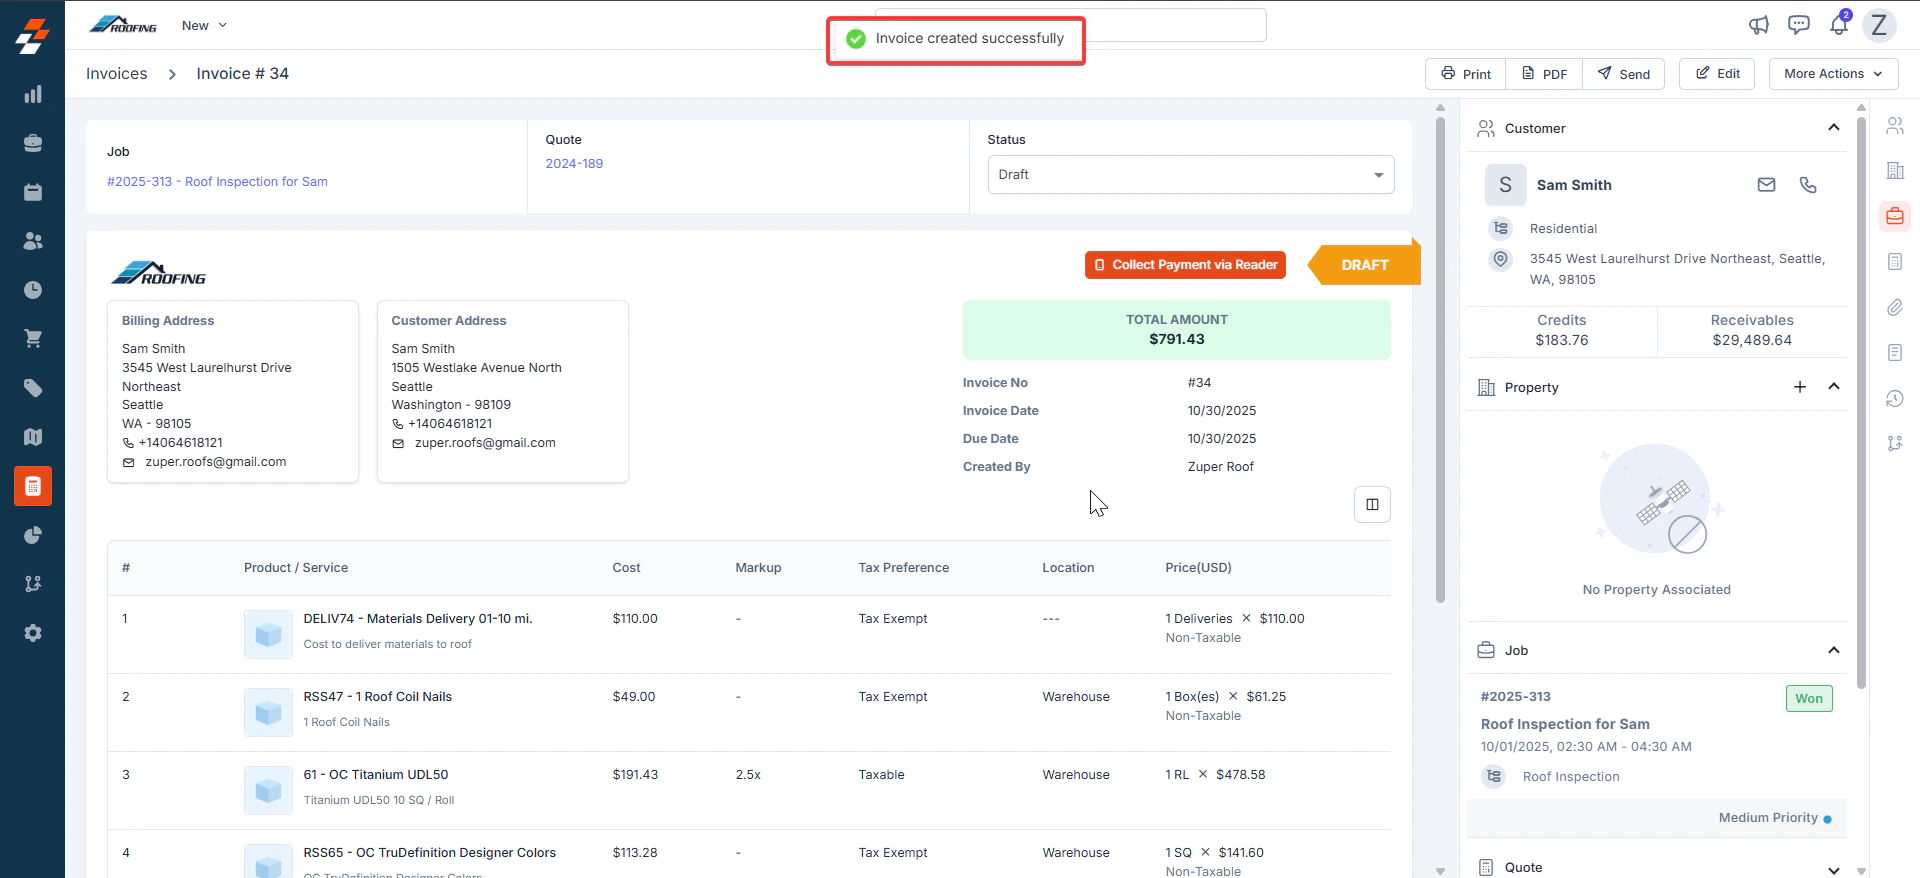The width and height of the screenshot is (1920, 878).
Task: Go back to Invoices breadcrumb
Action: [x=116, y=74]
